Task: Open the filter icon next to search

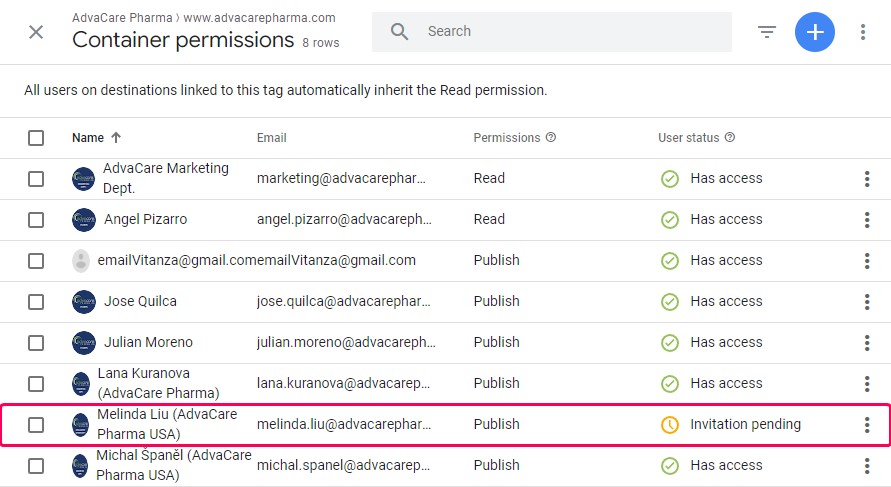Action: (767, 32)
